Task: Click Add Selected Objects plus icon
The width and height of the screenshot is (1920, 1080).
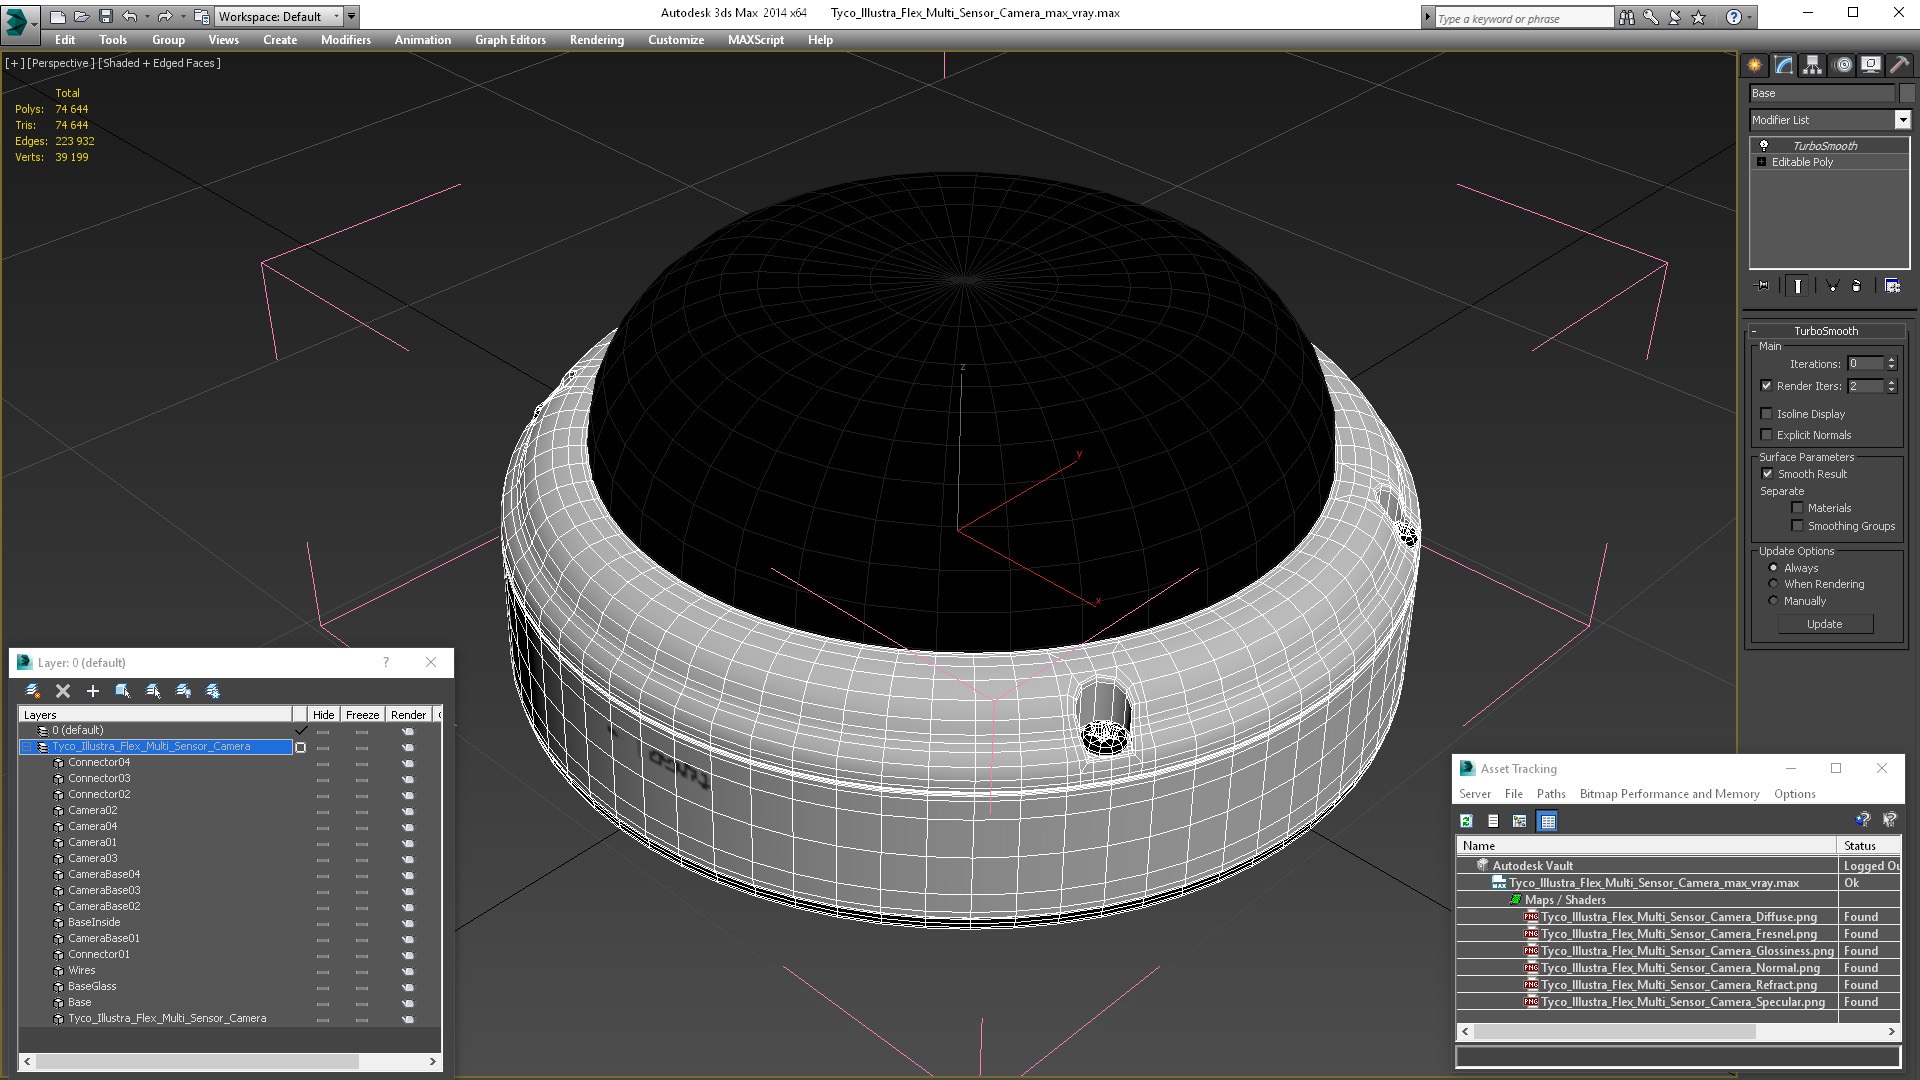Action: [93, 691]
